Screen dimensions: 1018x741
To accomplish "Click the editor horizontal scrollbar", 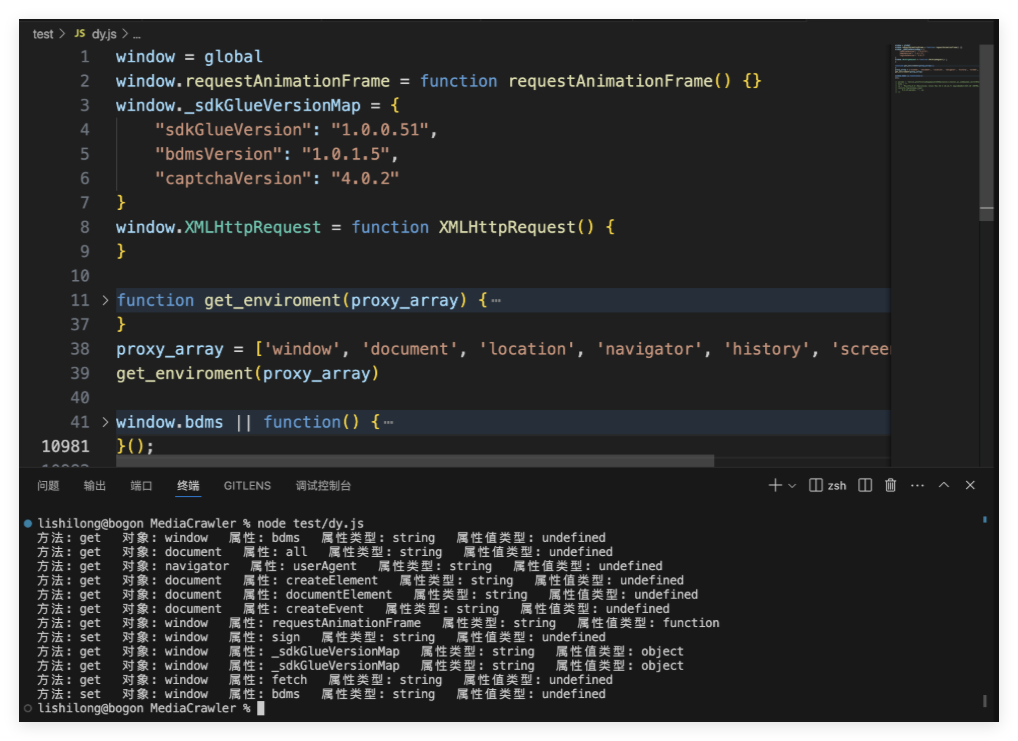I will [415, 460].
